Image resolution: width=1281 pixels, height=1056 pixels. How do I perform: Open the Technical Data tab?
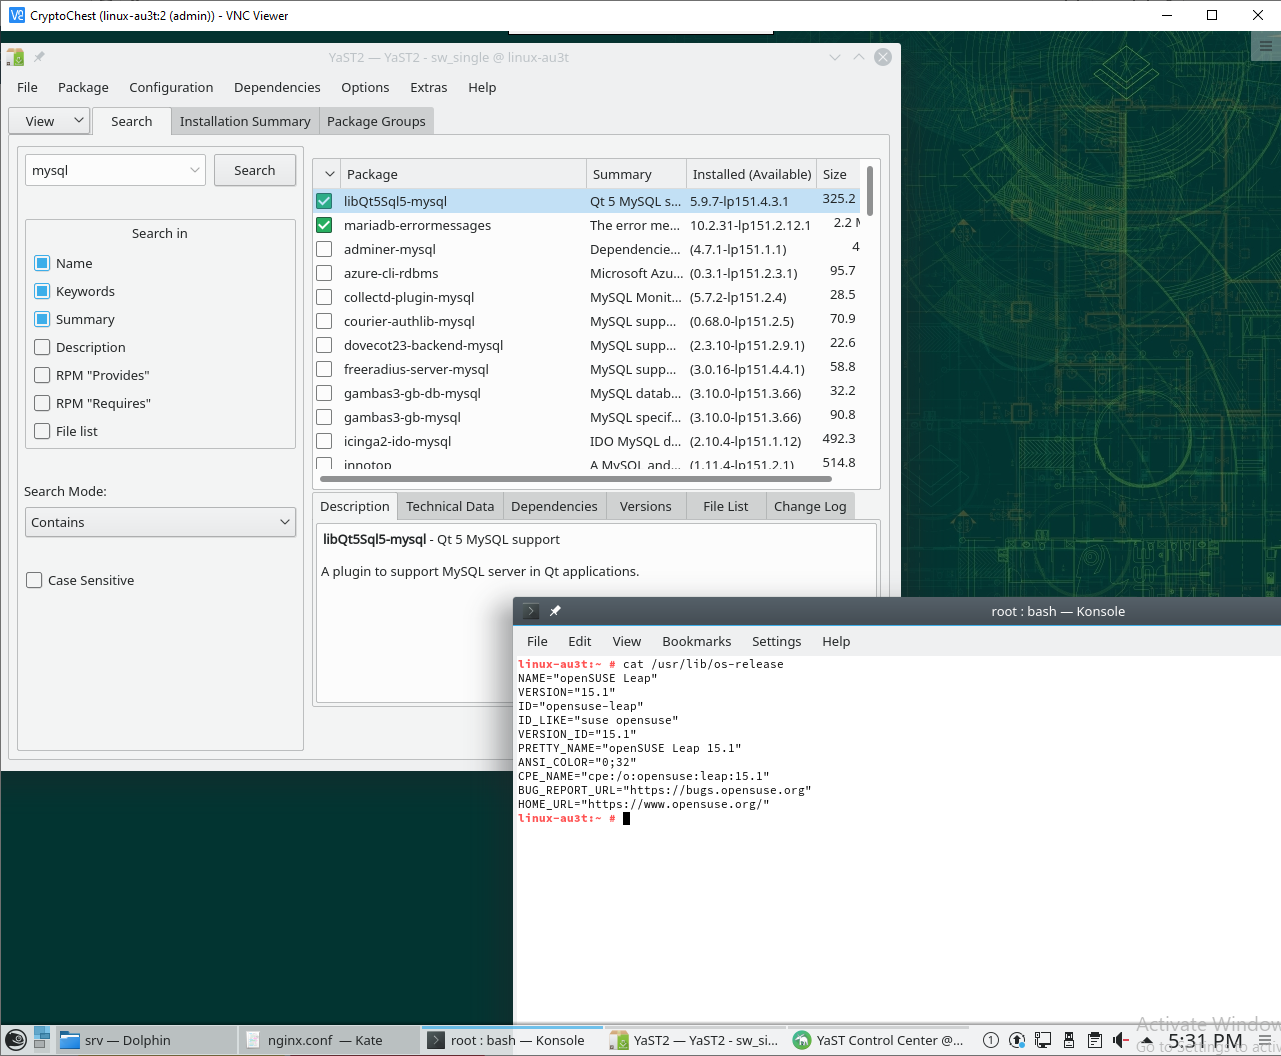pos(450,506)
